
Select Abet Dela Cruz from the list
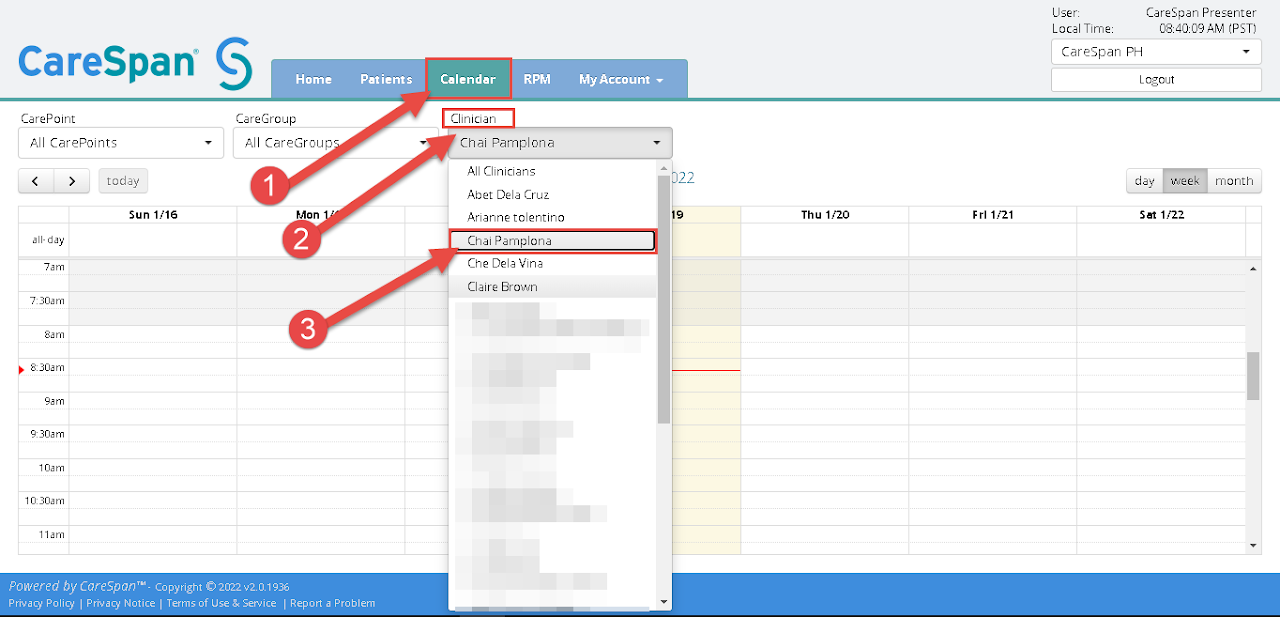[x=553, y=195]
